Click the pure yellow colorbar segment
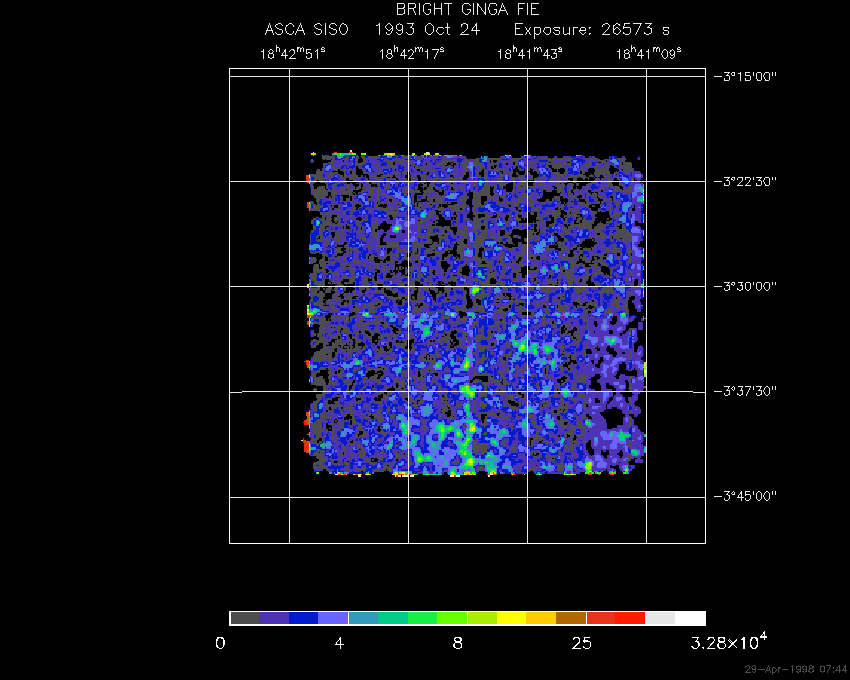 [511, 618]
